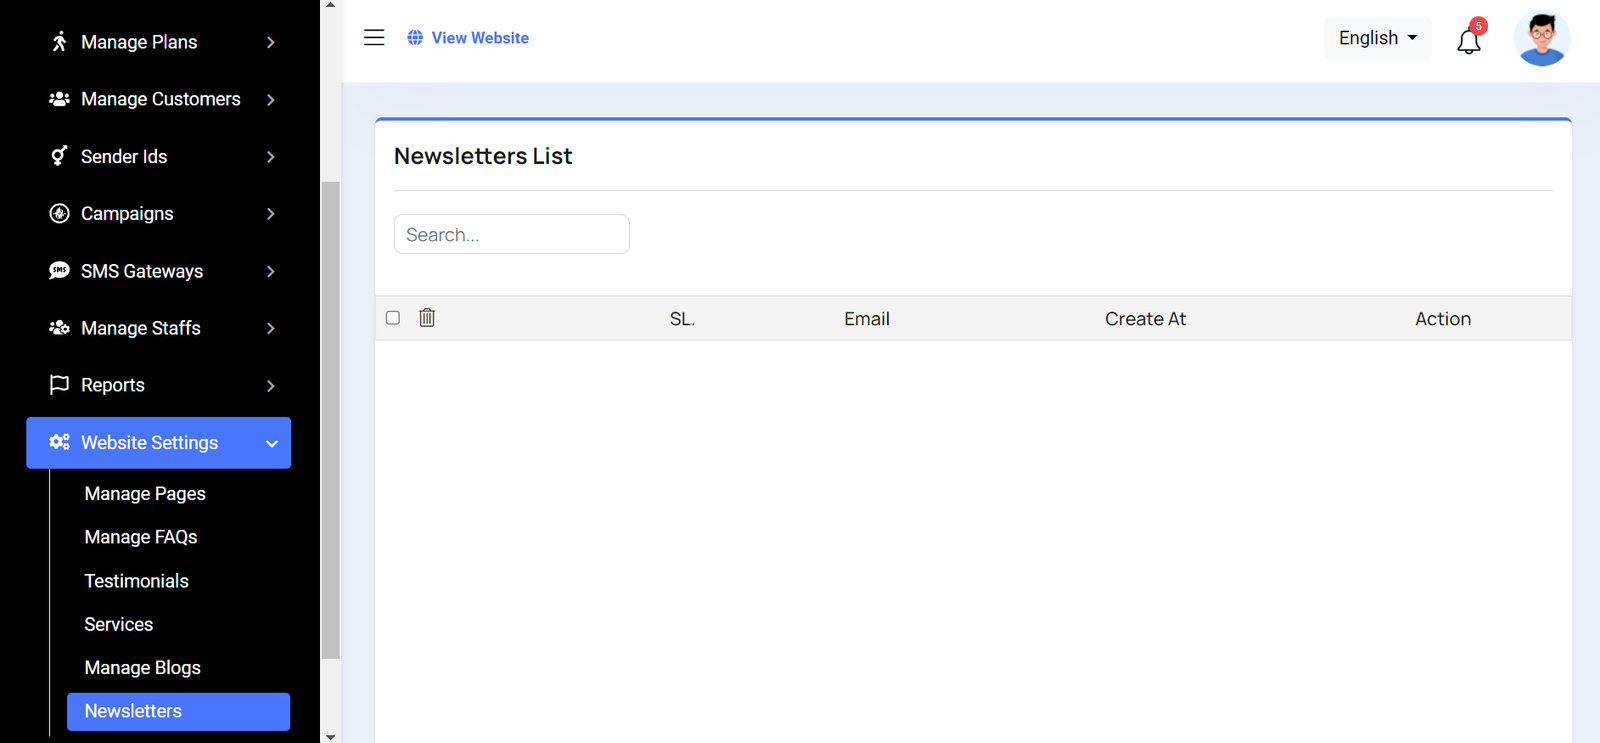Viewport: 1600px width, 743px height.
Task: Expand the Manage Staffs submenu chevron
Action: click(271, 328)
